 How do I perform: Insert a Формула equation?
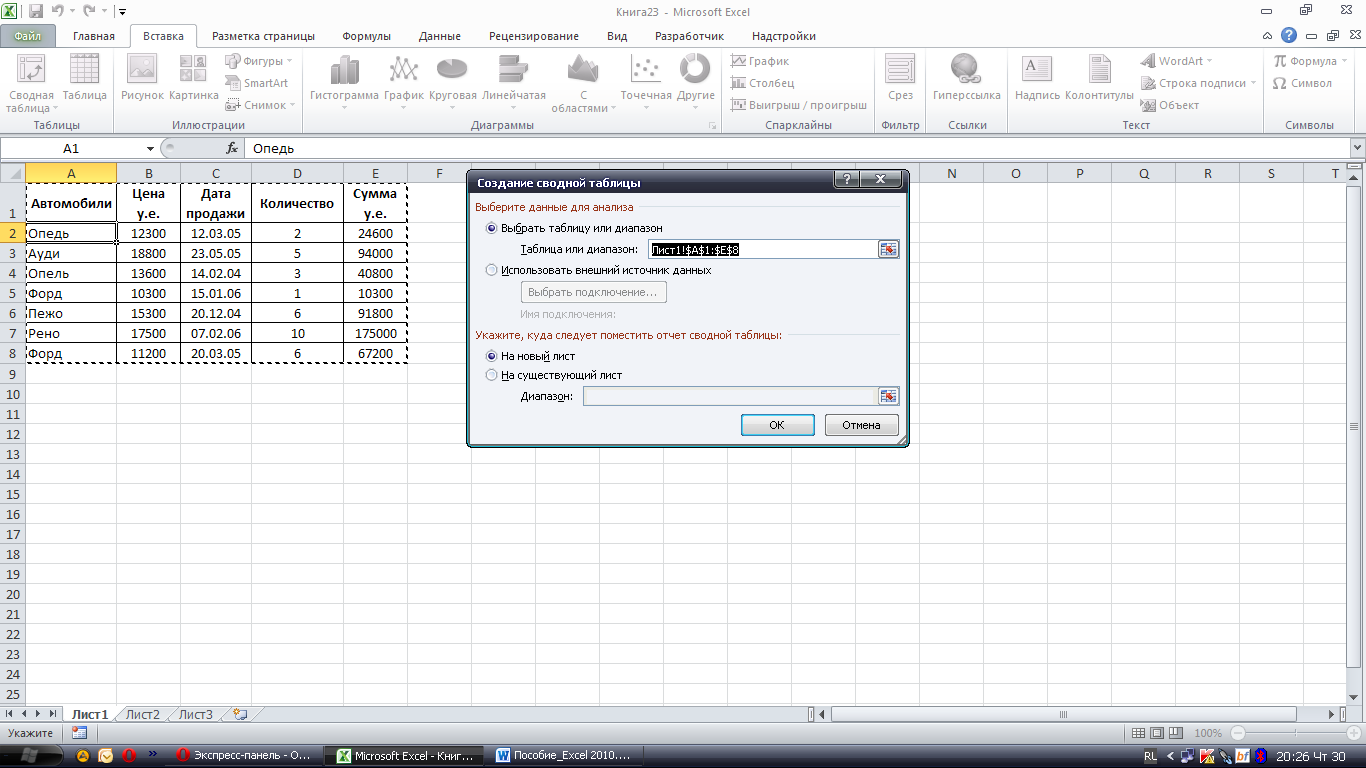(1310, 61)
